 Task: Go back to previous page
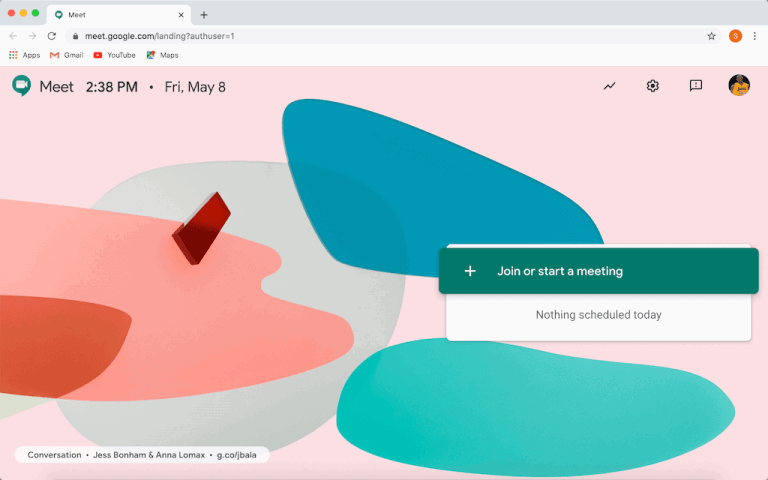[13, 36]
